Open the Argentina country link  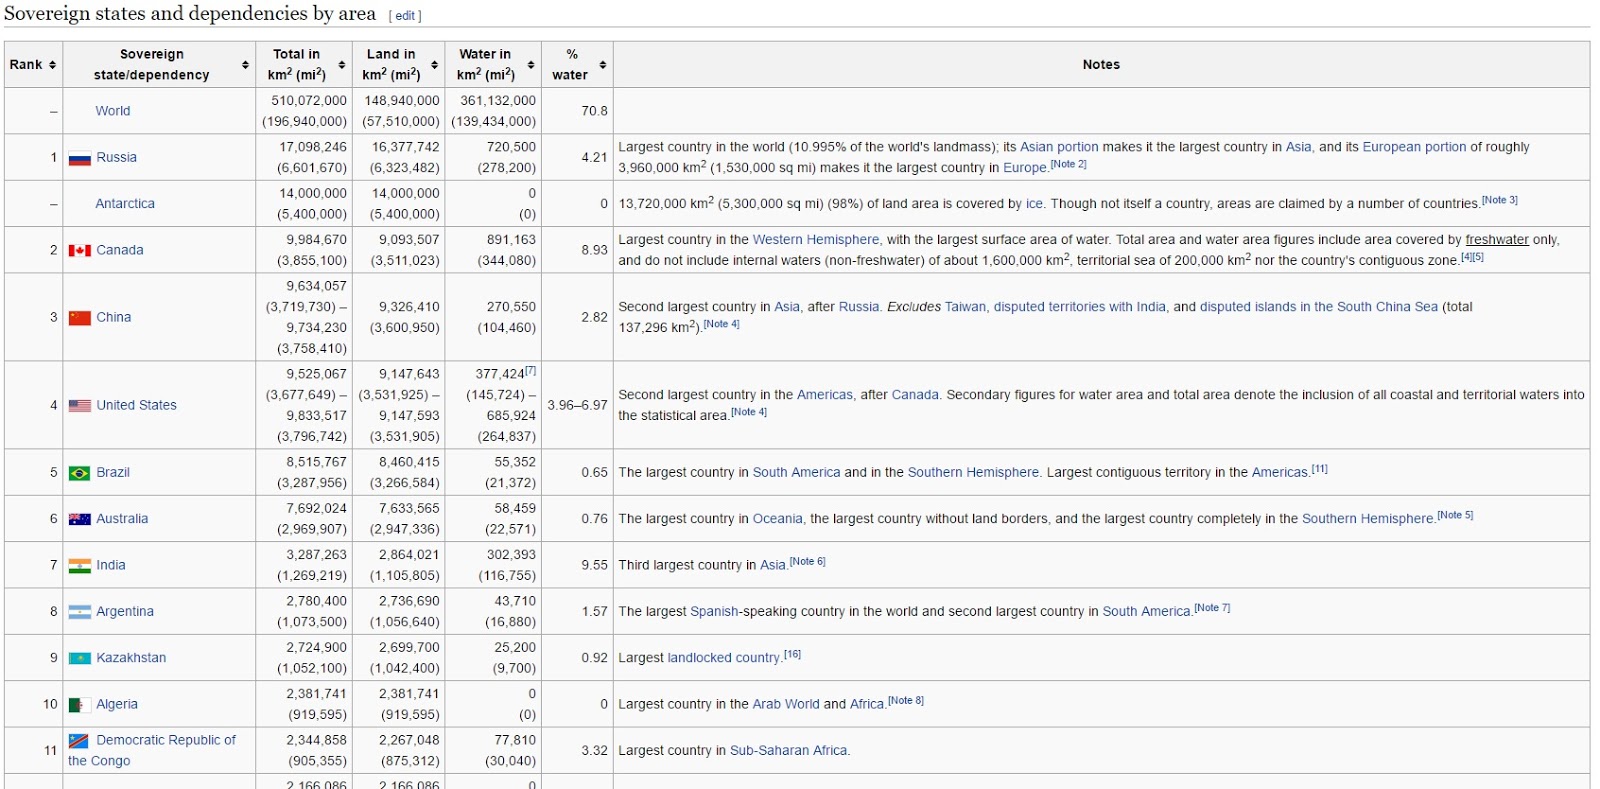125,611
